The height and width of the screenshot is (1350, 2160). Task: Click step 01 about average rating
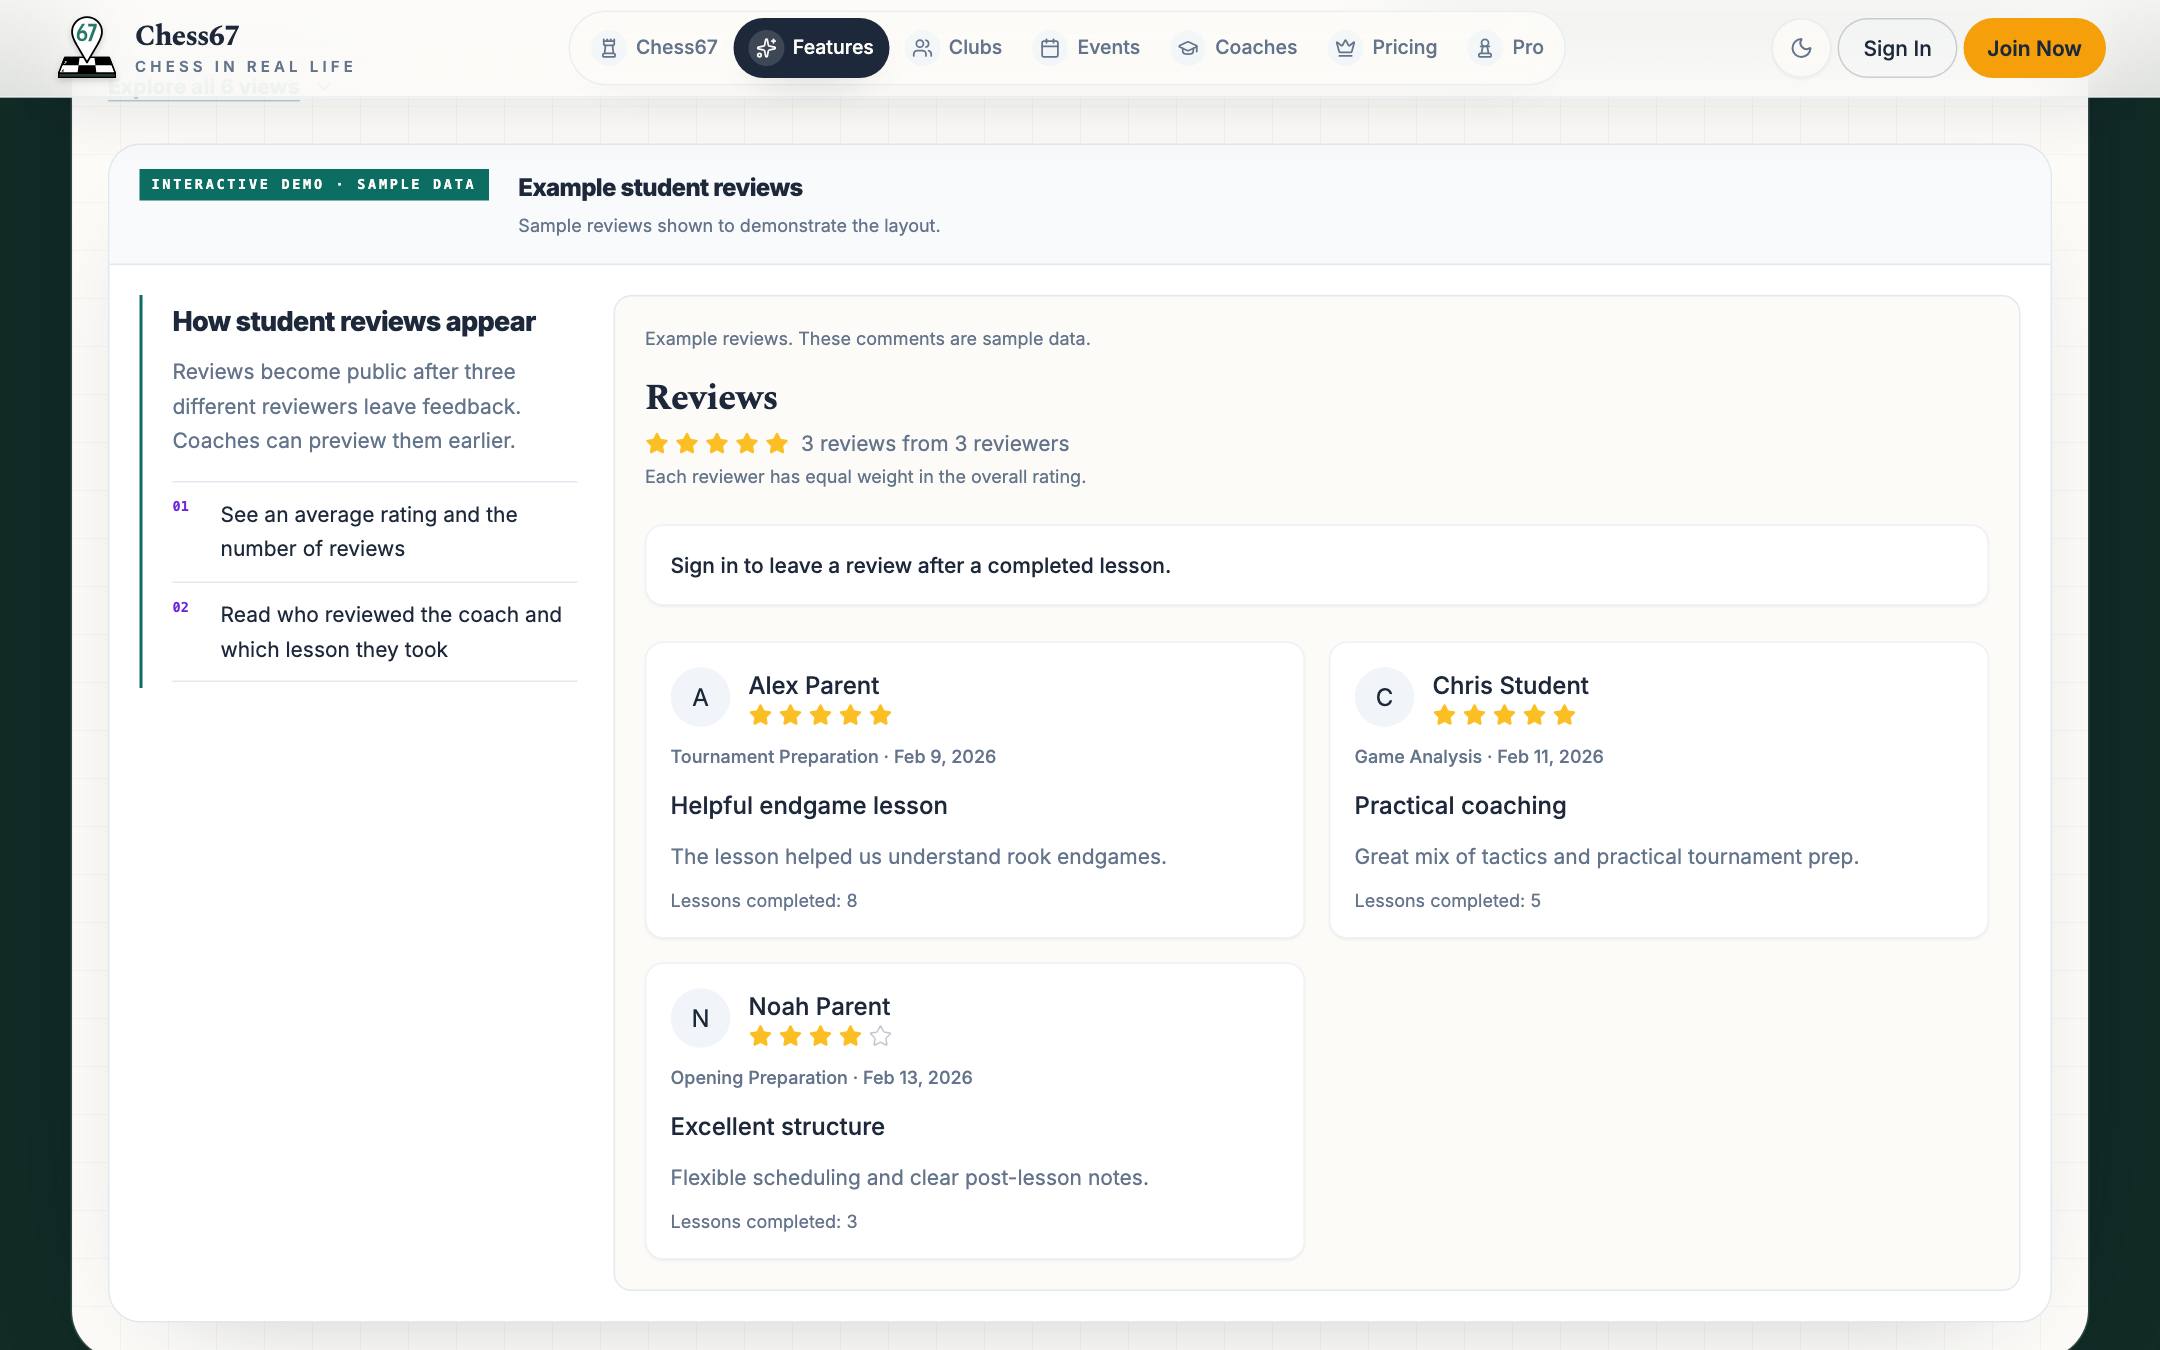click(375, 532)
